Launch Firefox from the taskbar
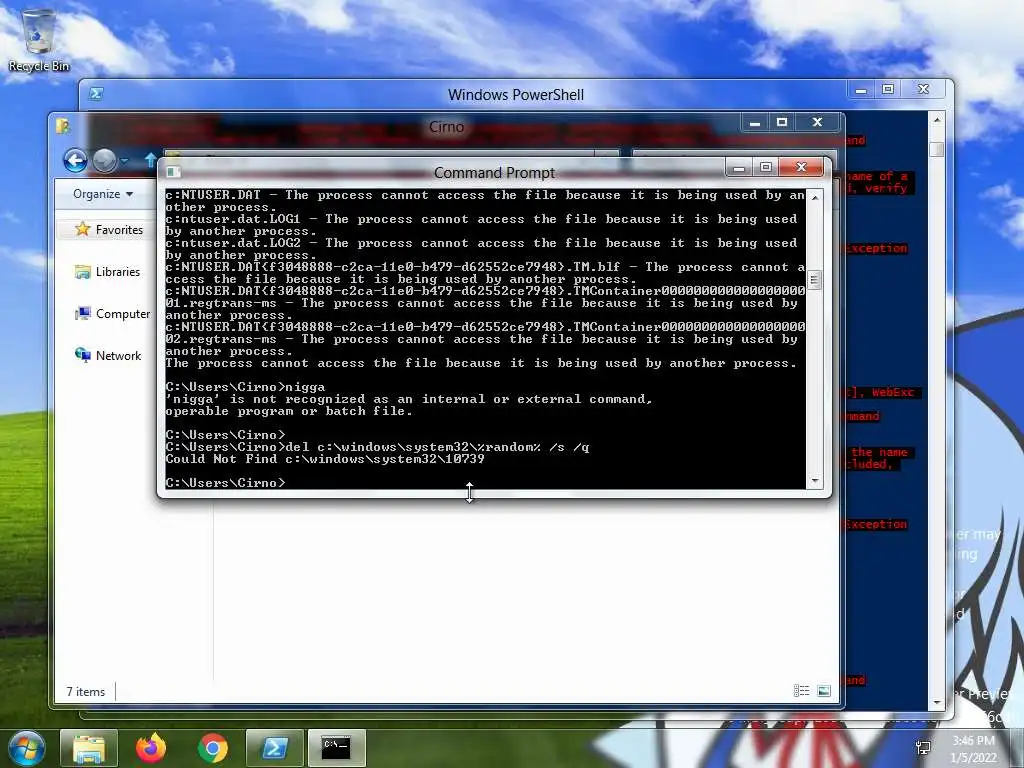Screen dimensions: 1024x768 151,748
